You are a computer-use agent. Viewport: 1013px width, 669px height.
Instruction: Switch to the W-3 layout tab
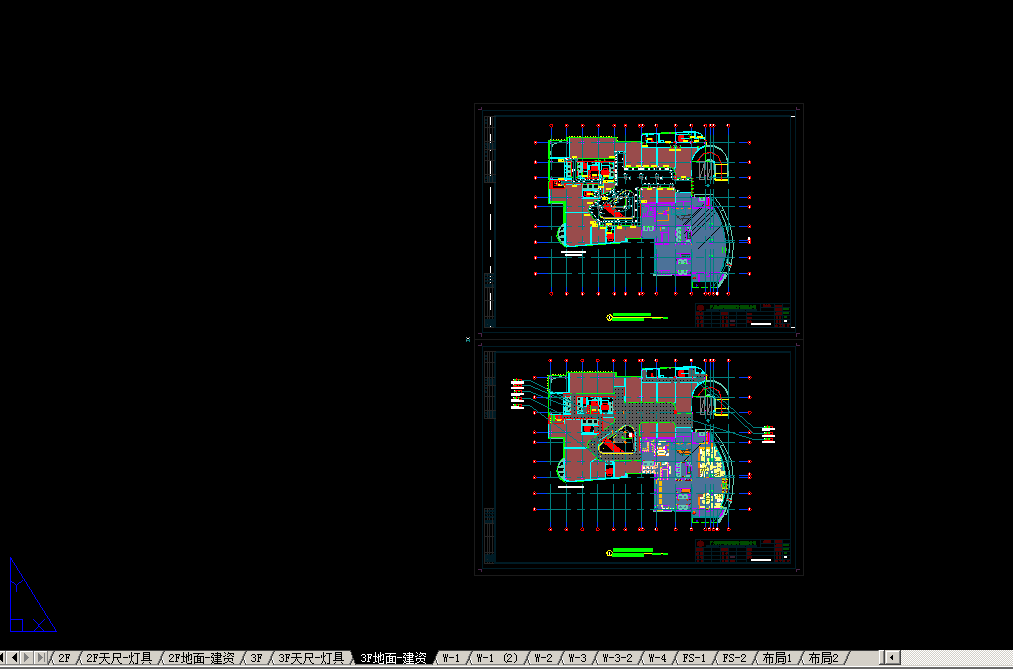pyautogui.click(x=577, y=658)
